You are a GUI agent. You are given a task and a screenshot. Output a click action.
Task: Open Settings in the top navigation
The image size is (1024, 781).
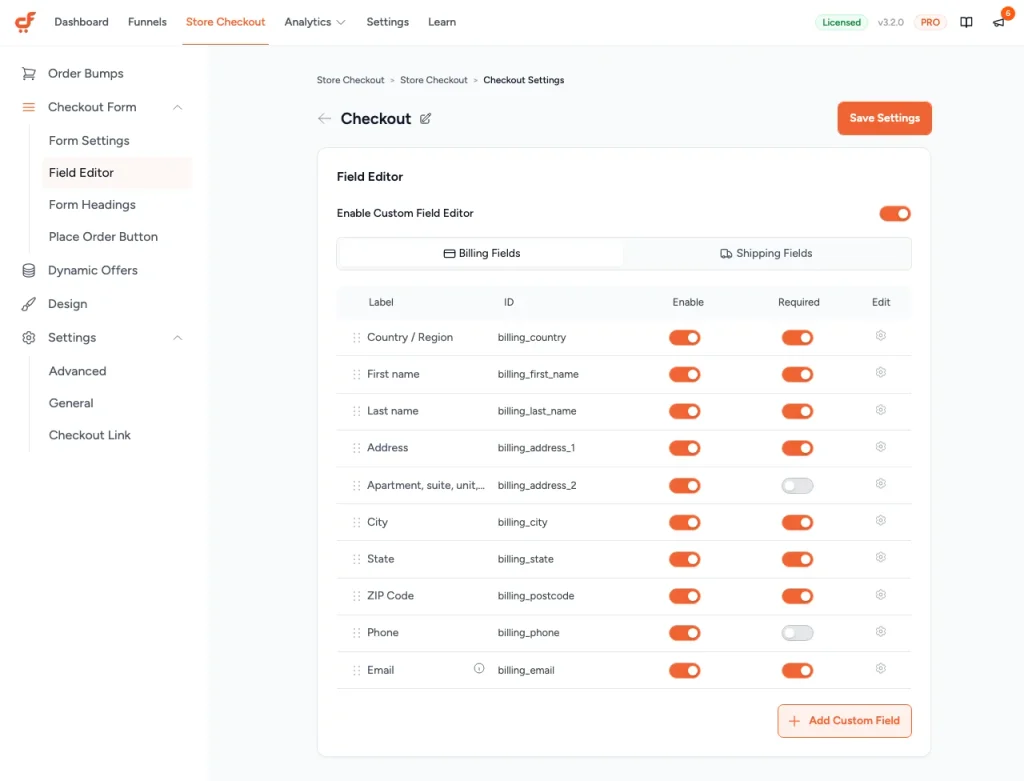[387, 22]
